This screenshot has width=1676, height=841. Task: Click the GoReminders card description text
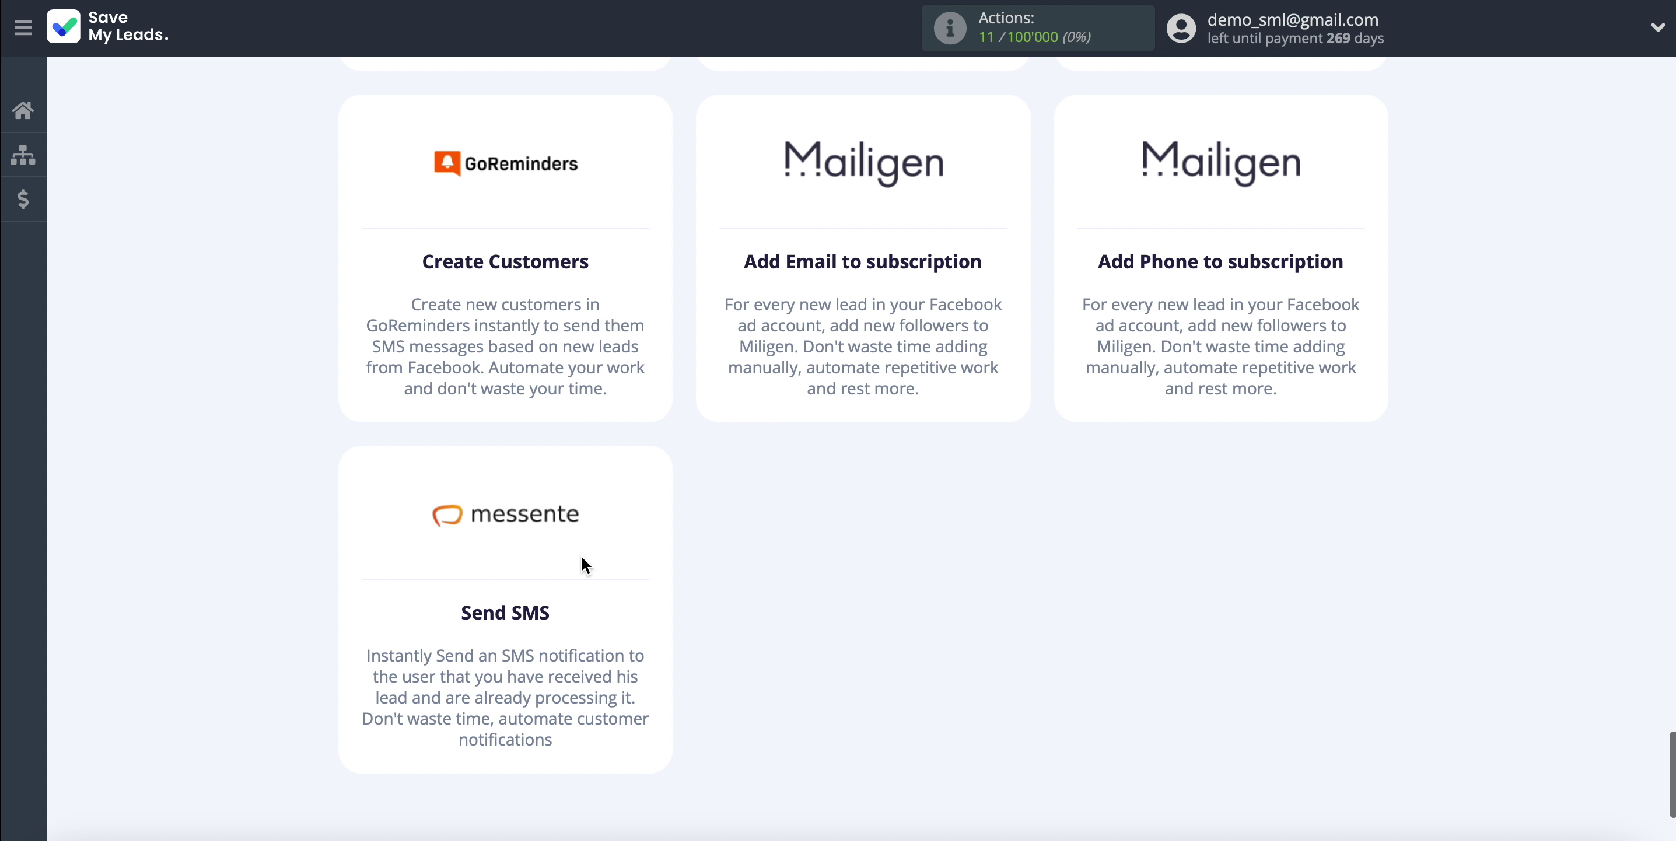505,346
